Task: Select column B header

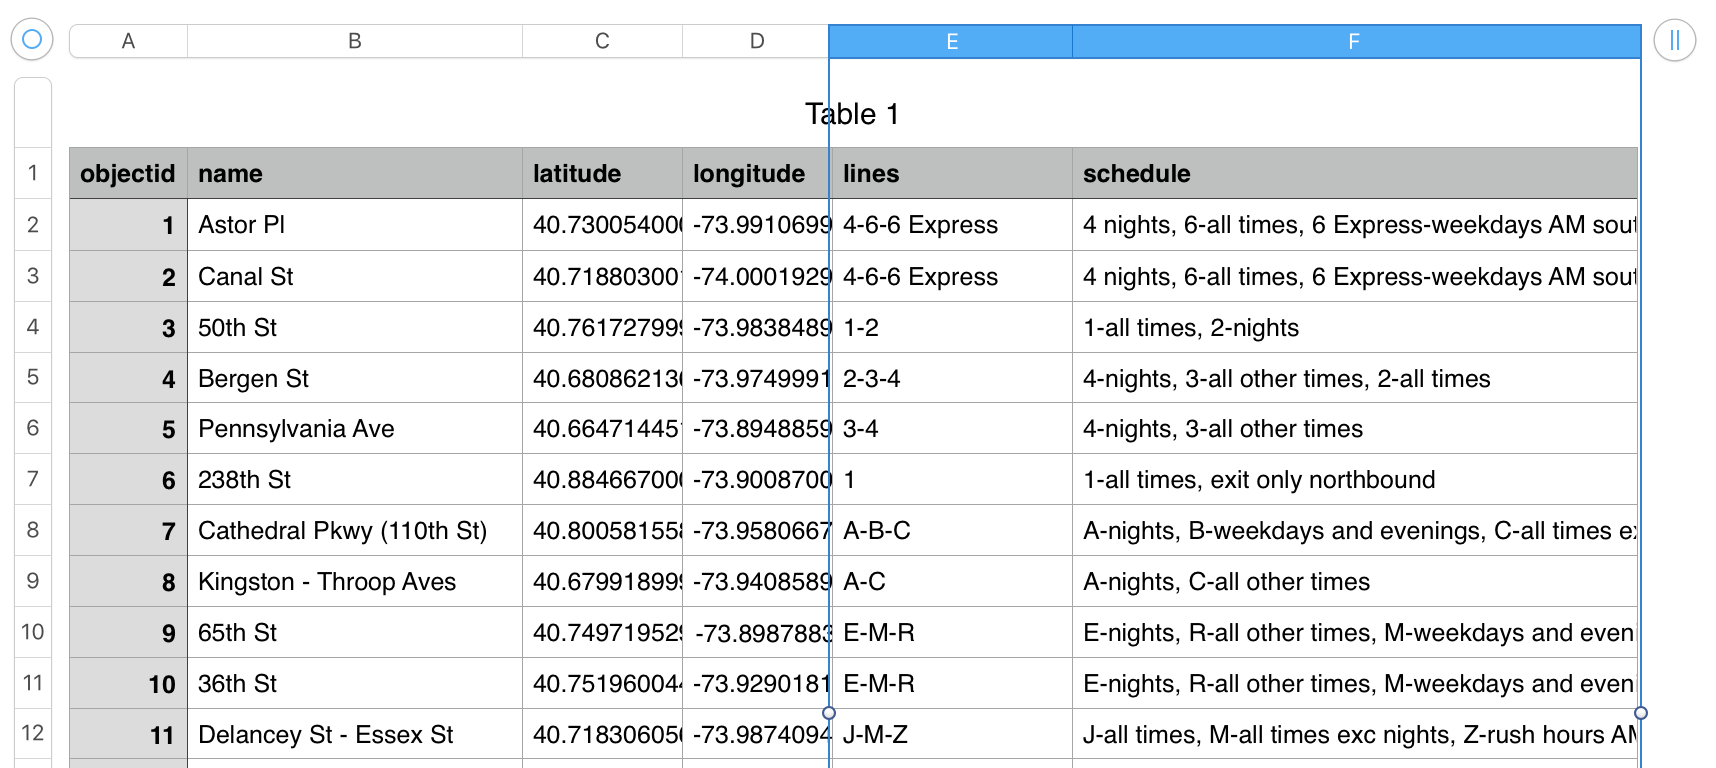Action: (354, 41)
